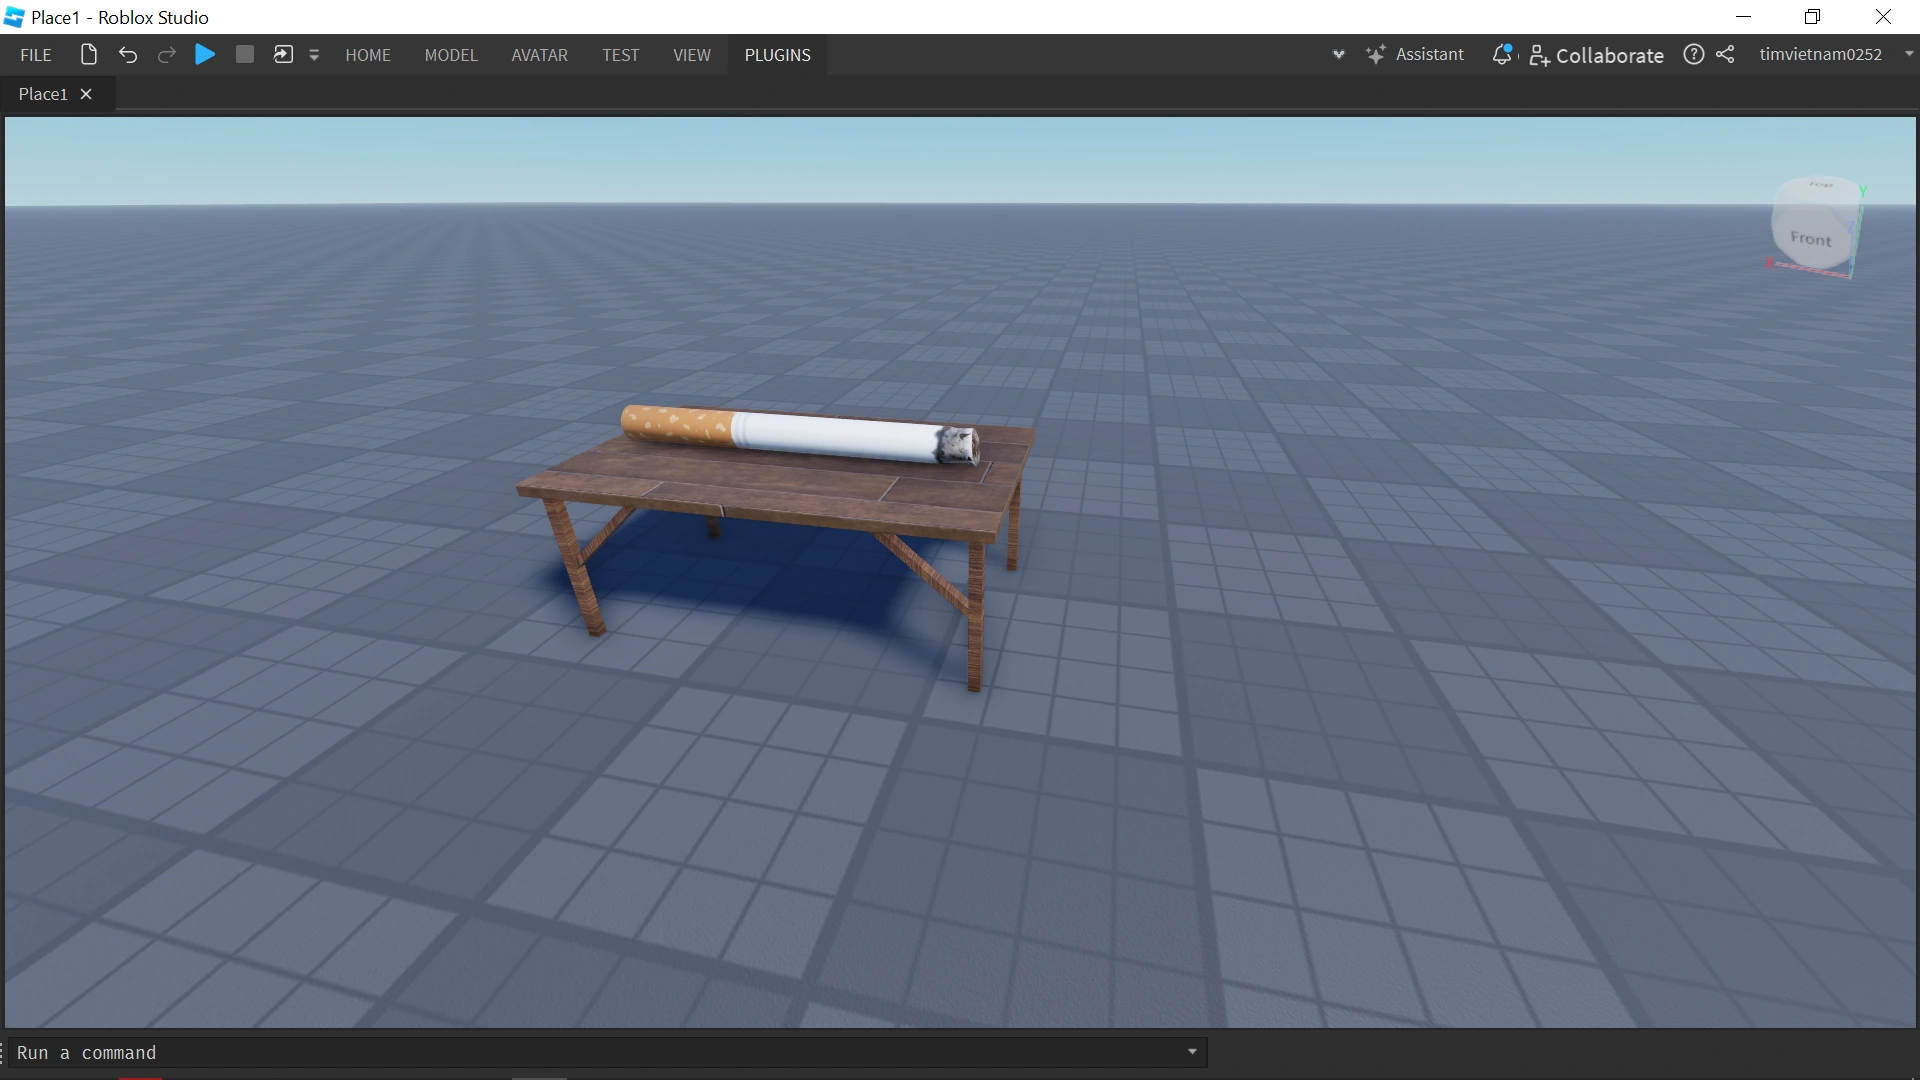The height and width of the screenshot is (1080, 1920).
Task: Switch to the MODEL tab
Action: [451, 56]
